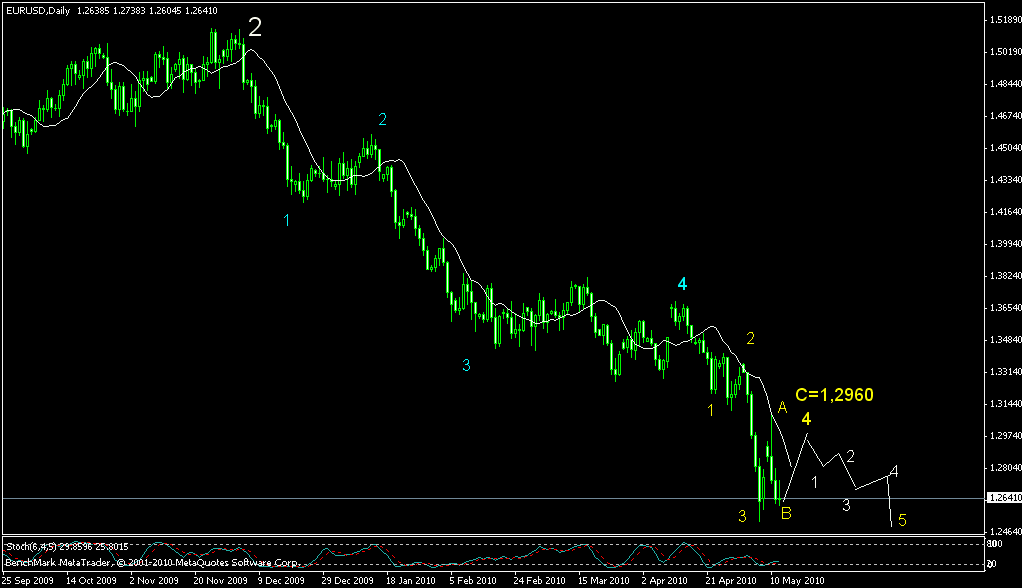The image size is (1022, 588).
Task: Click the 1.36540 price axis label
Action: (x=1005, y=308)
